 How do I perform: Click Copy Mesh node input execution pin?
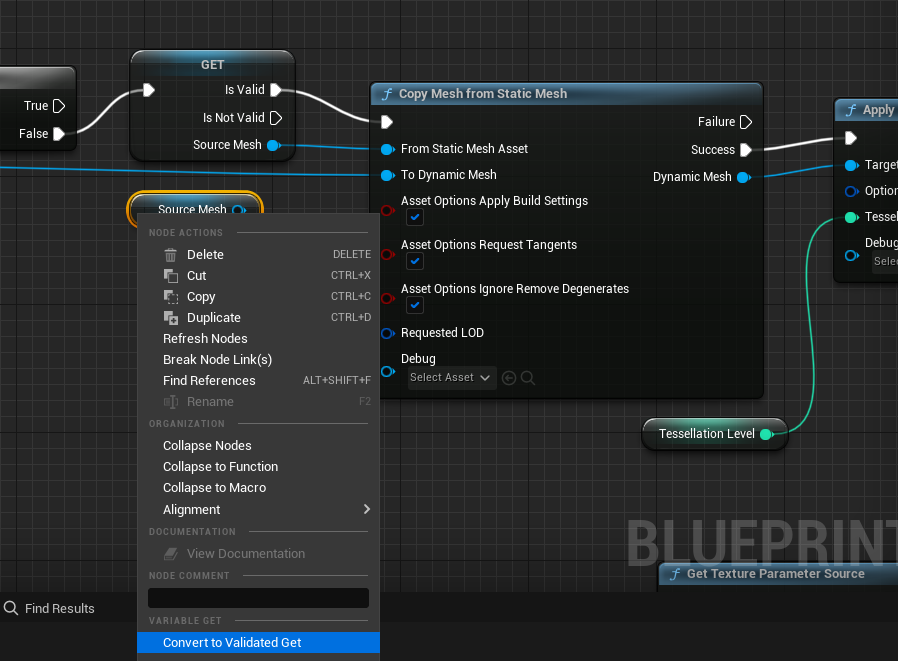(387, 122)
